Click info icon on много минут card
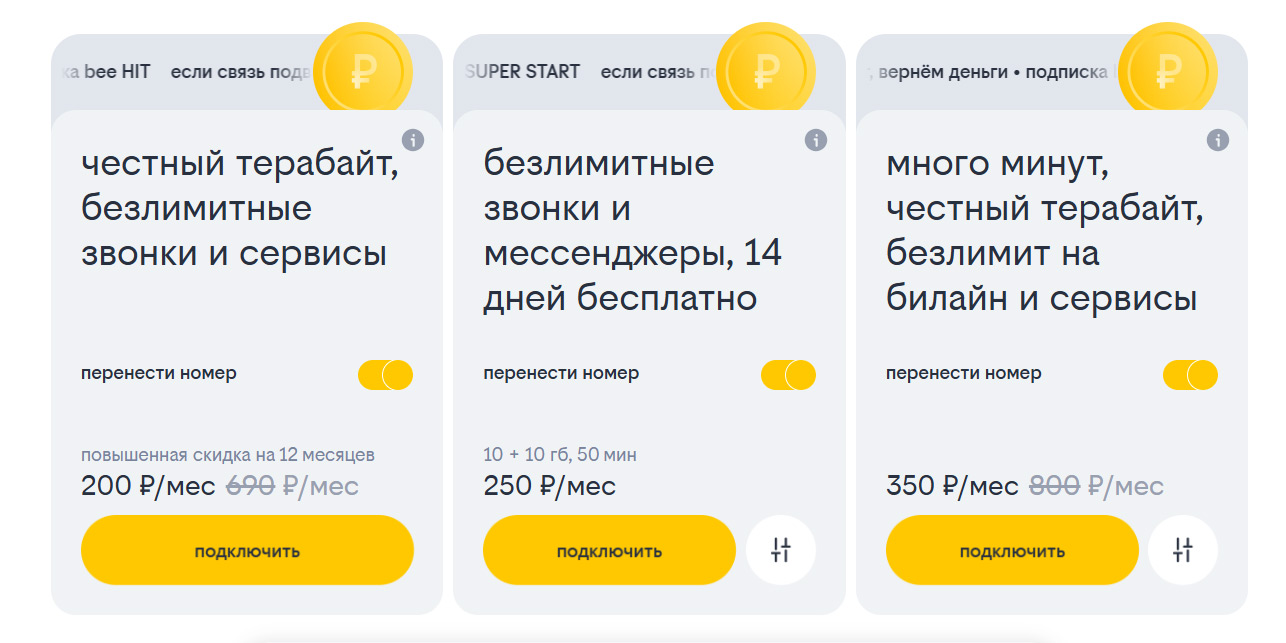1286x643 pixels. tap(1218, 140)
